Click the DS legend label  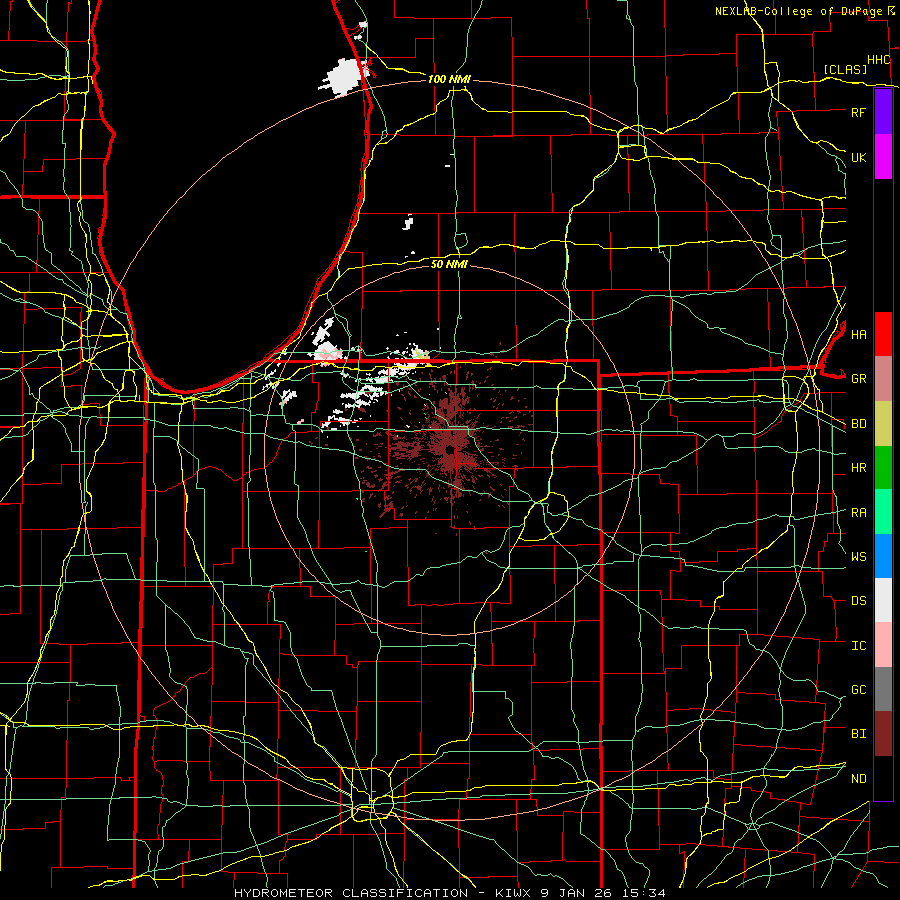pos(858,601)
